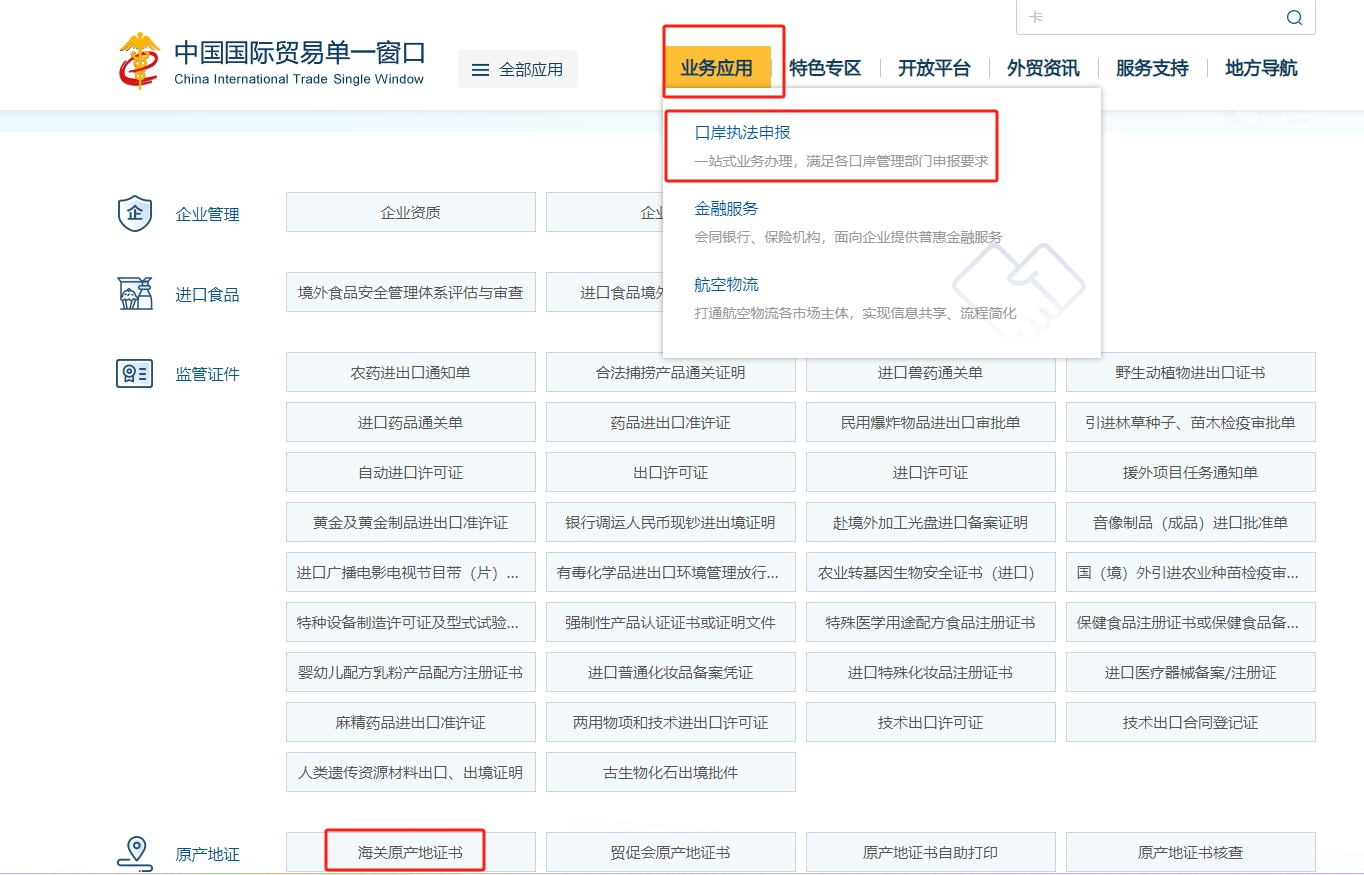Screen dimensions: 1364x875
Task: Click the search magnifier icon
Action: click(x=1294, y=18)
